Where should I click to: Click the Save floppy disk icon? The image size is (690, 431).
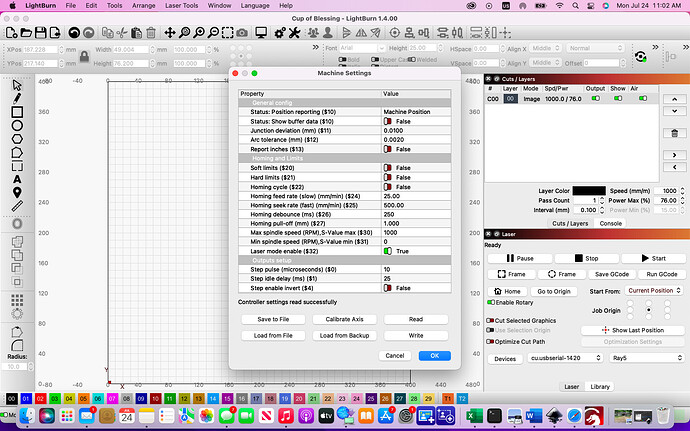coord(40,33)
